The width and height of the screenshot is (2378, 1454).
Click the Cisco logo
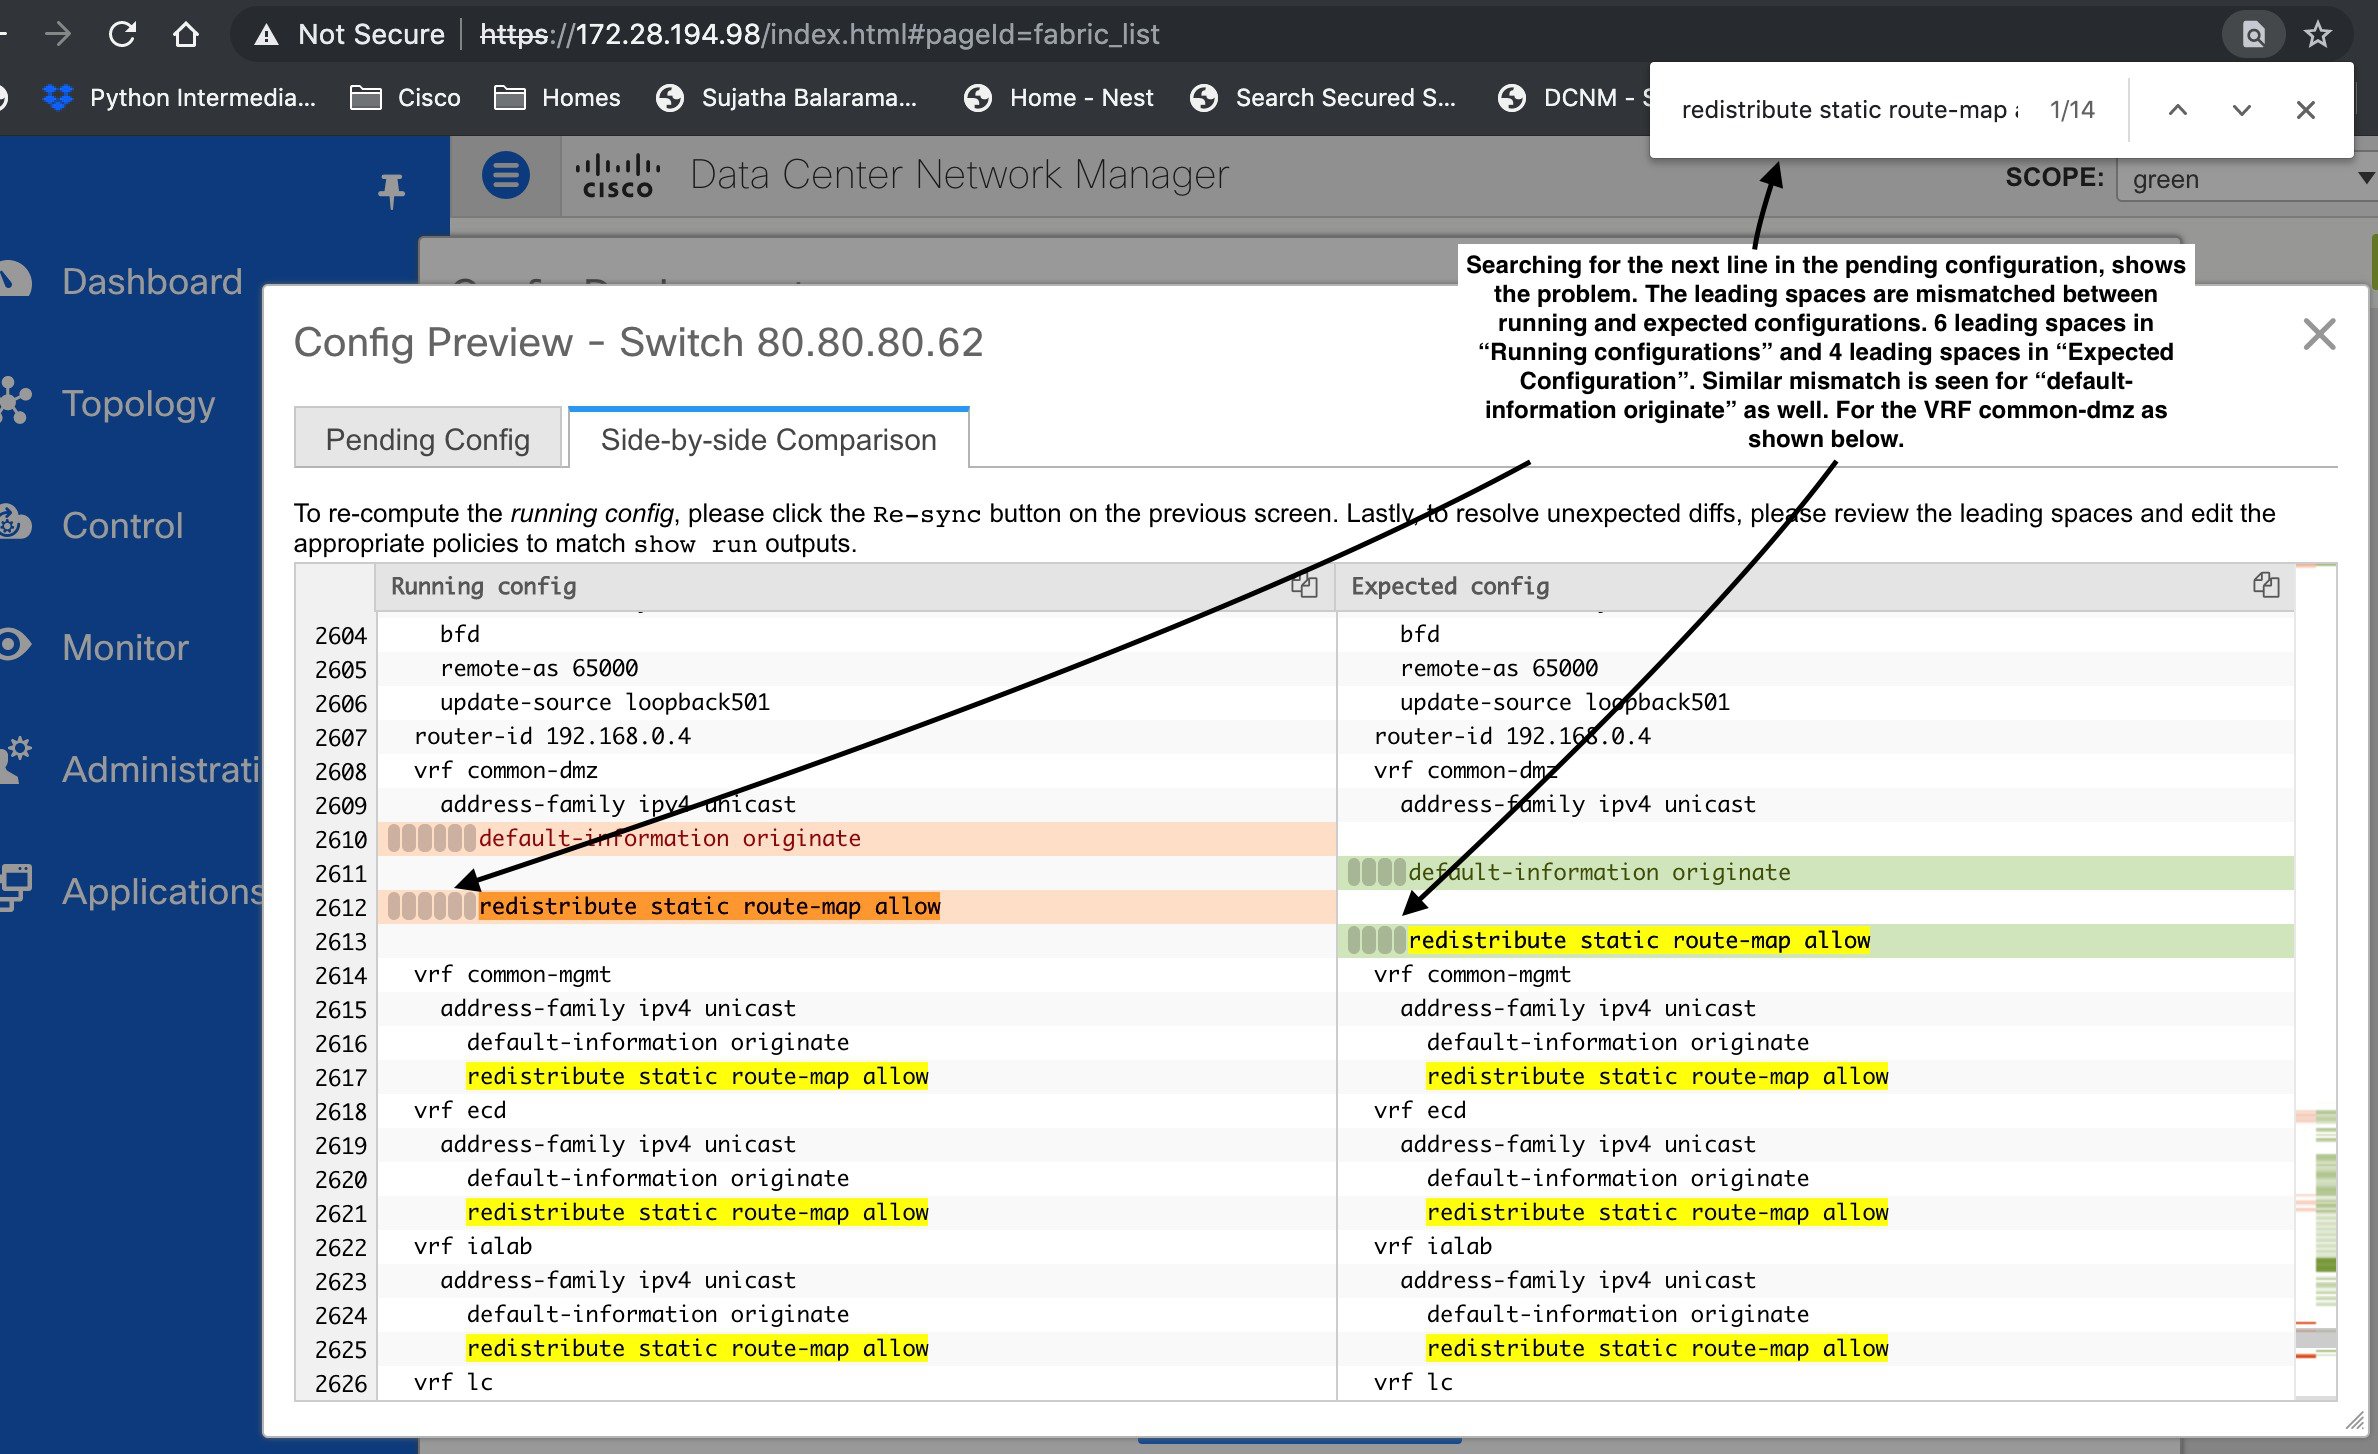click(617, 176)
